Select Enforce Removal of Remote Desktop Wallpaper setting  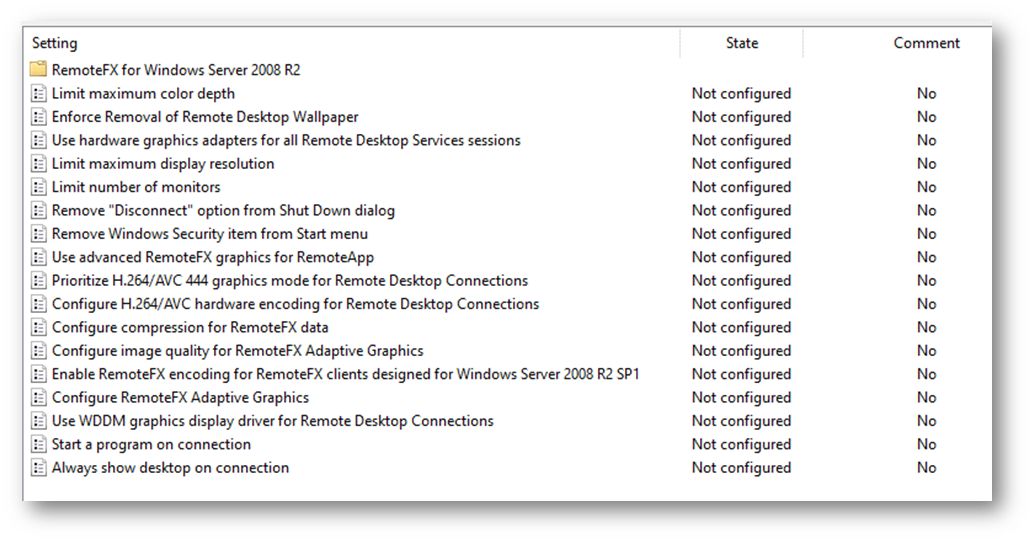coord(204,117)
